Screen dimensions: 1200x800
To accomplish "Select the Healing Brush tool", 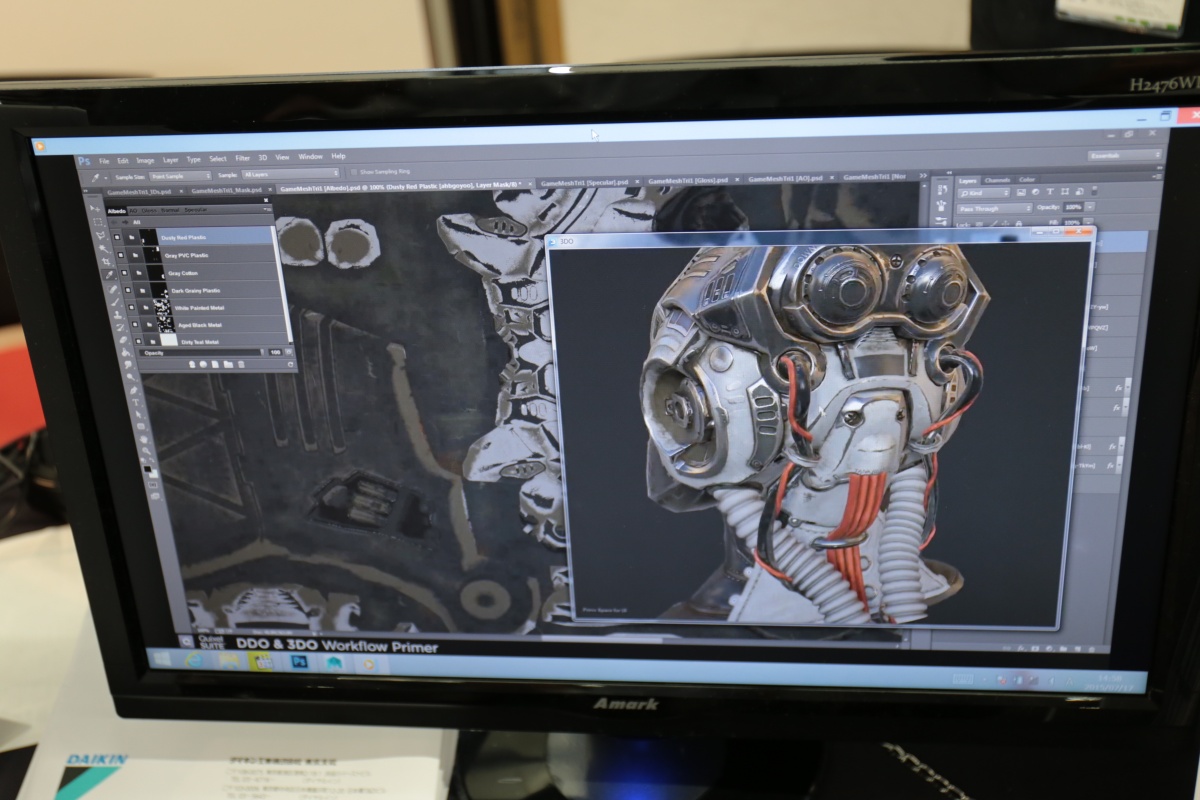I will click(113, 289).
